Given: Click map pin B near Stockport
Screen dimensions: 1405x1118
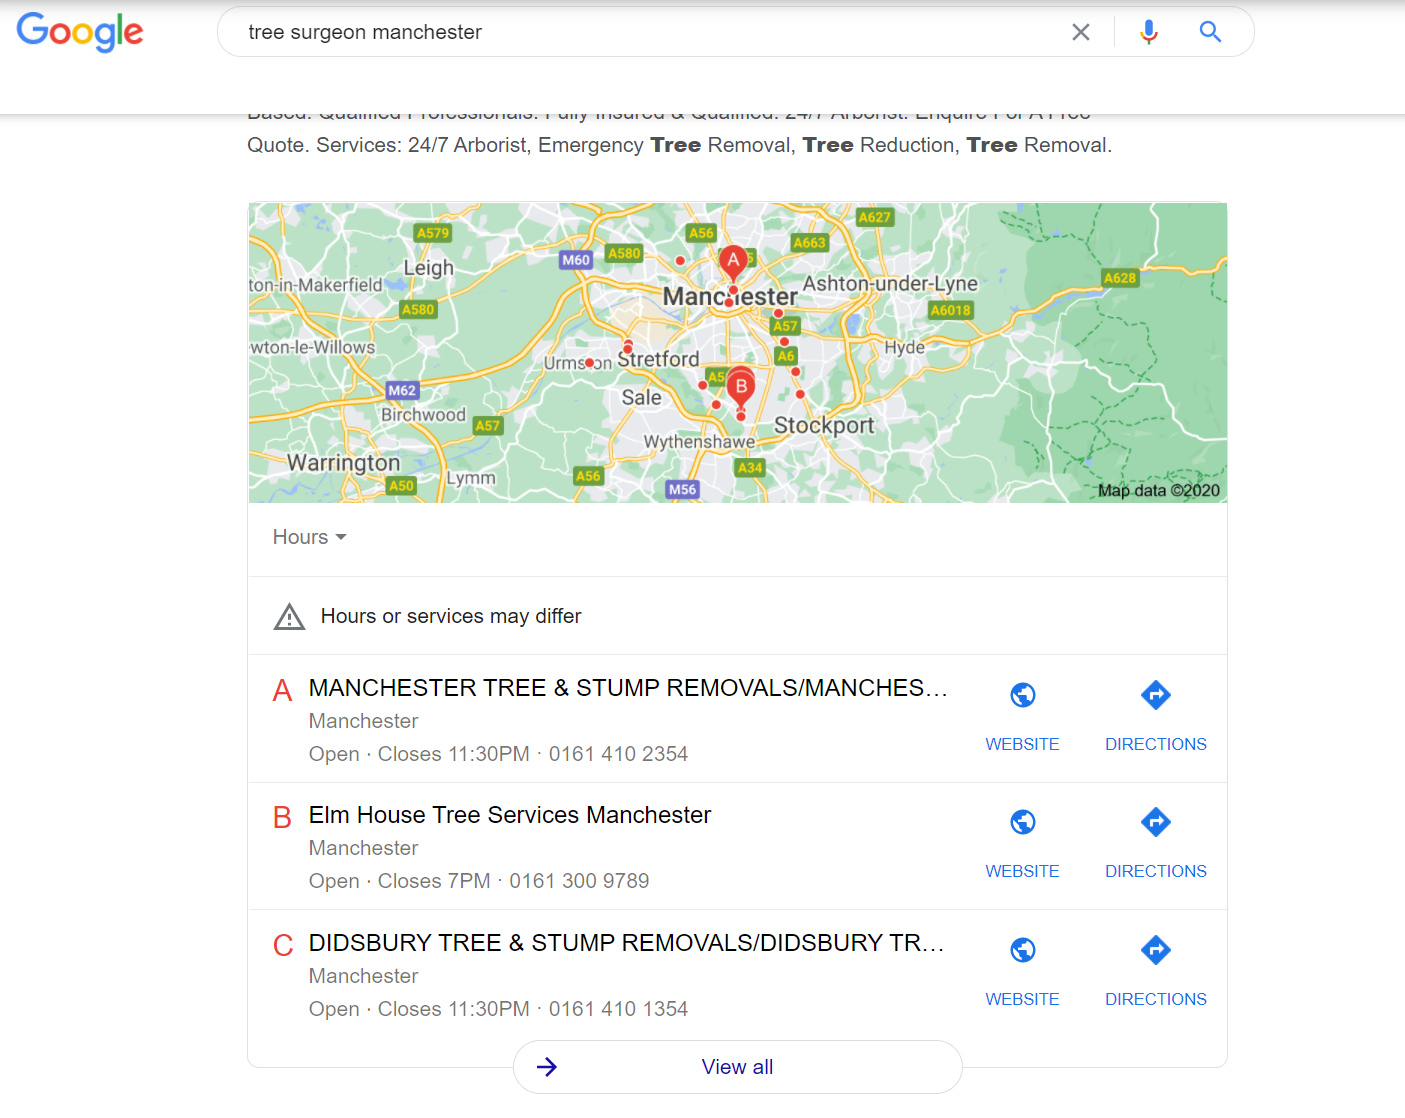Looking at the screenshot, I should click(741, 390).
